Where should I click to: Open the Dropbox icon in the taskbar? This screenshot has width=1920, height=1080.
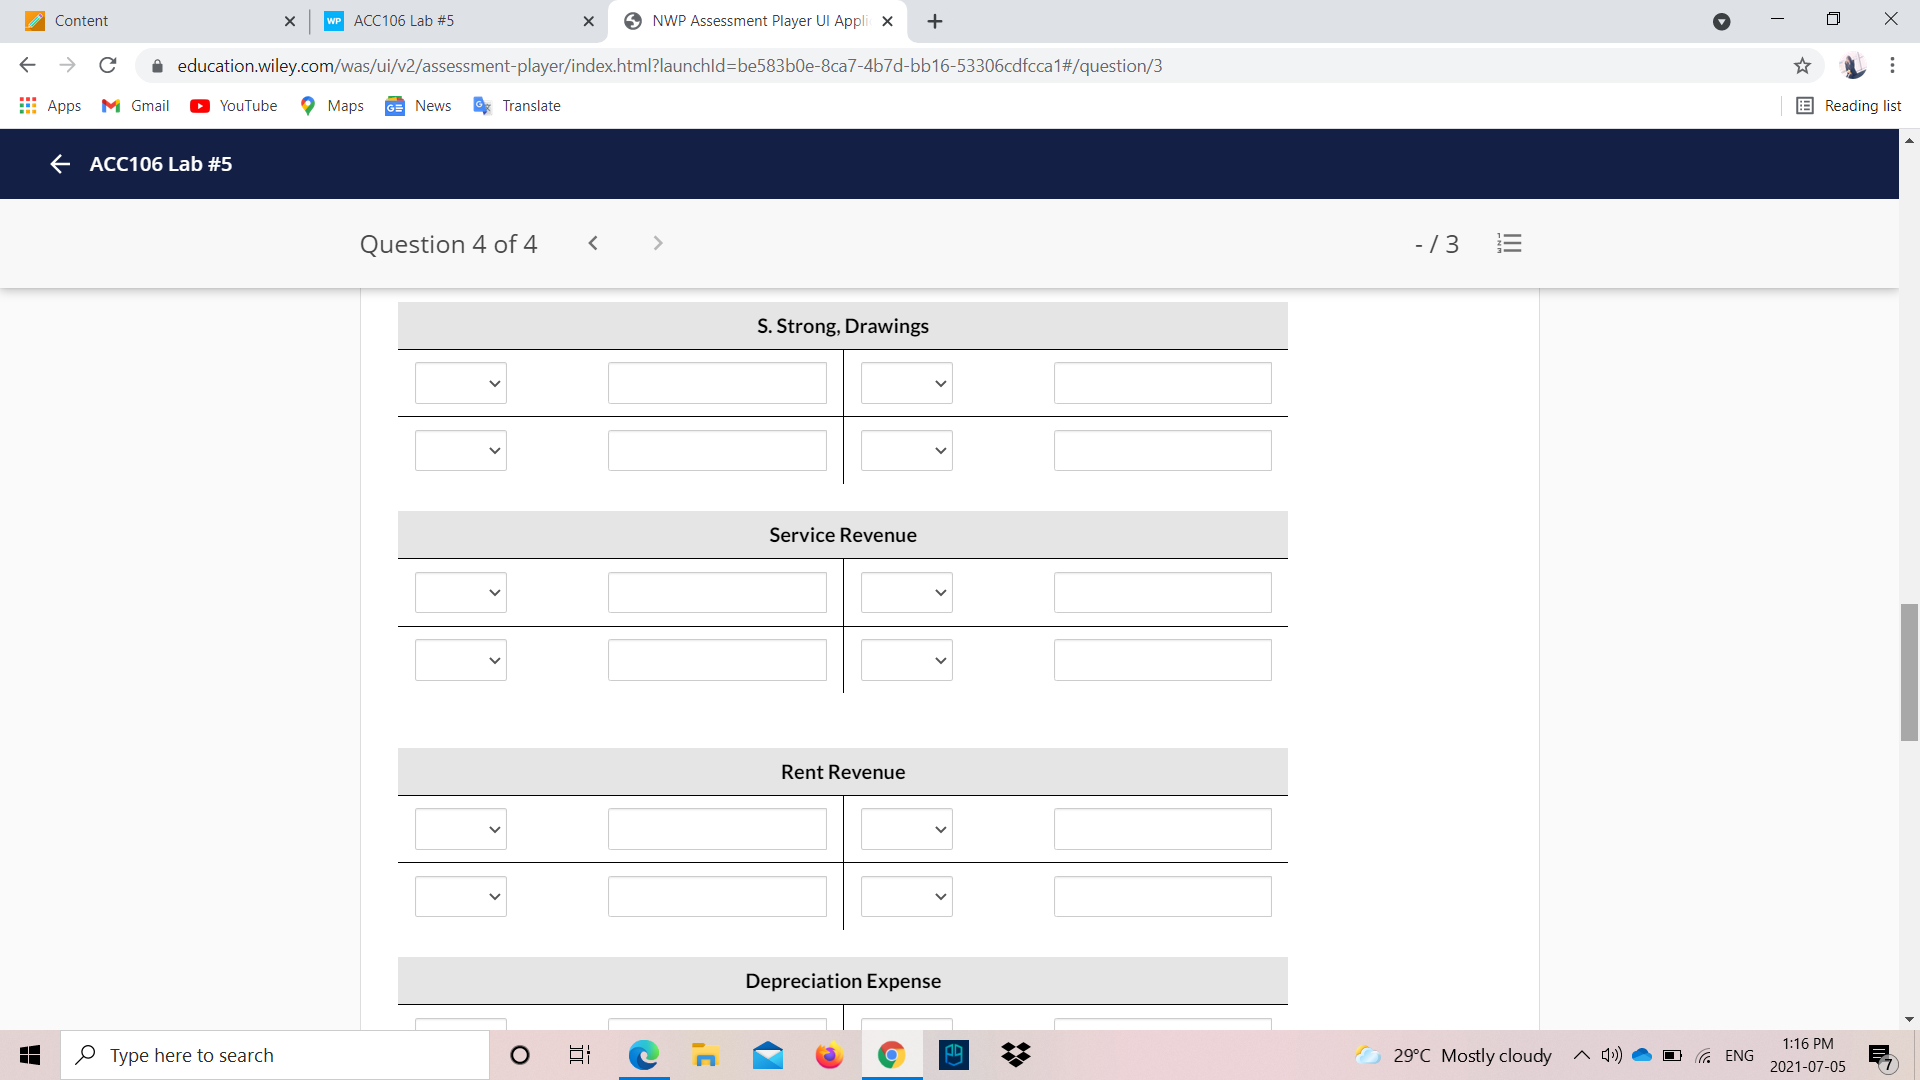1015,1055
